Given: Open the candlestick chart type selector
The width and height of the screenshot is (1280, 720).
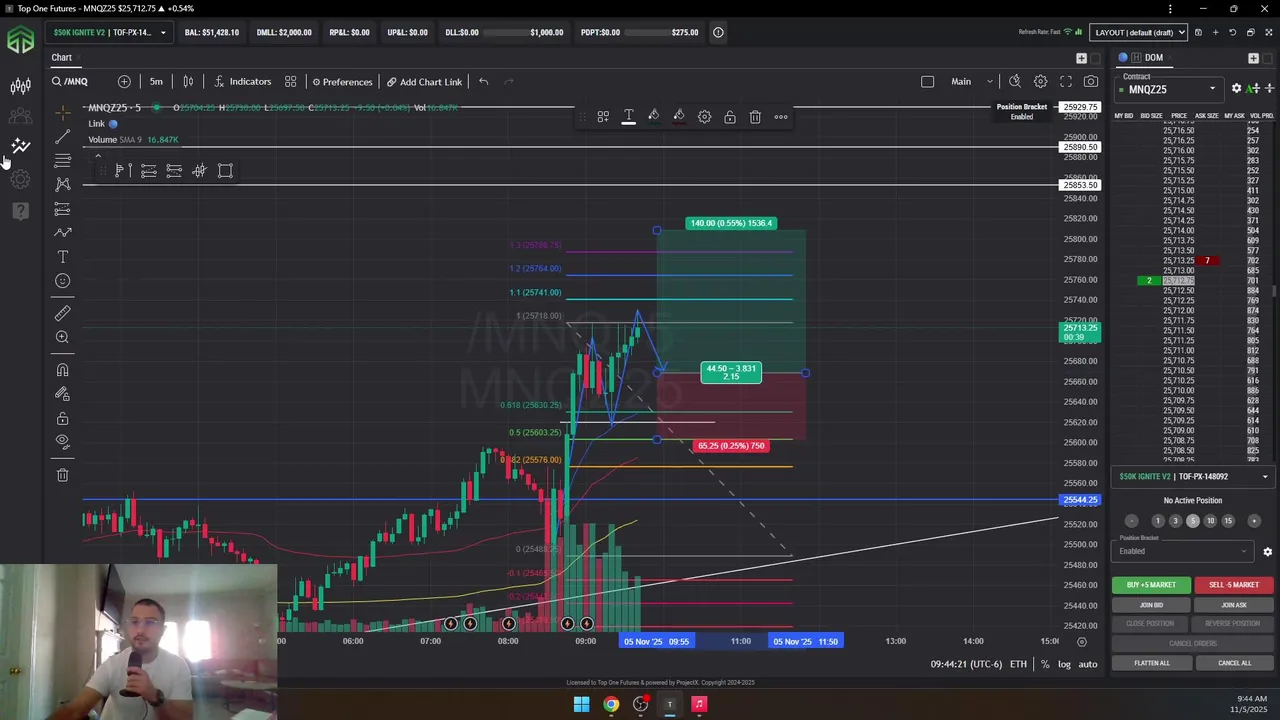Looking at the screenshot, I should pos(188,81).
